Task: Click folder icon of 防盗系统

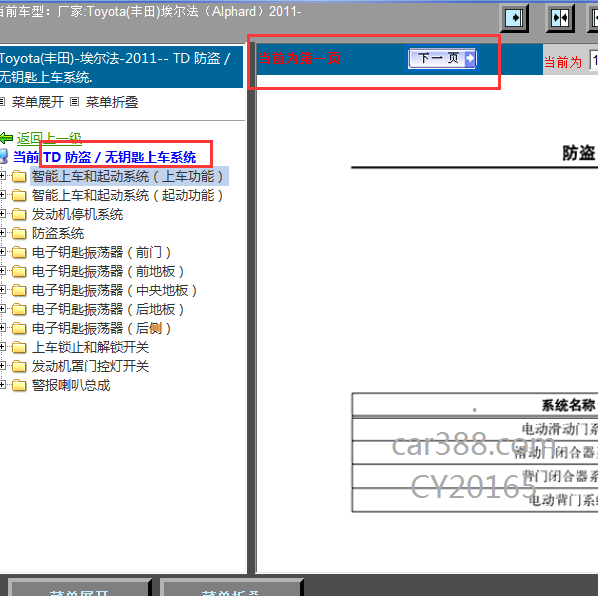Action: (19, 233)
